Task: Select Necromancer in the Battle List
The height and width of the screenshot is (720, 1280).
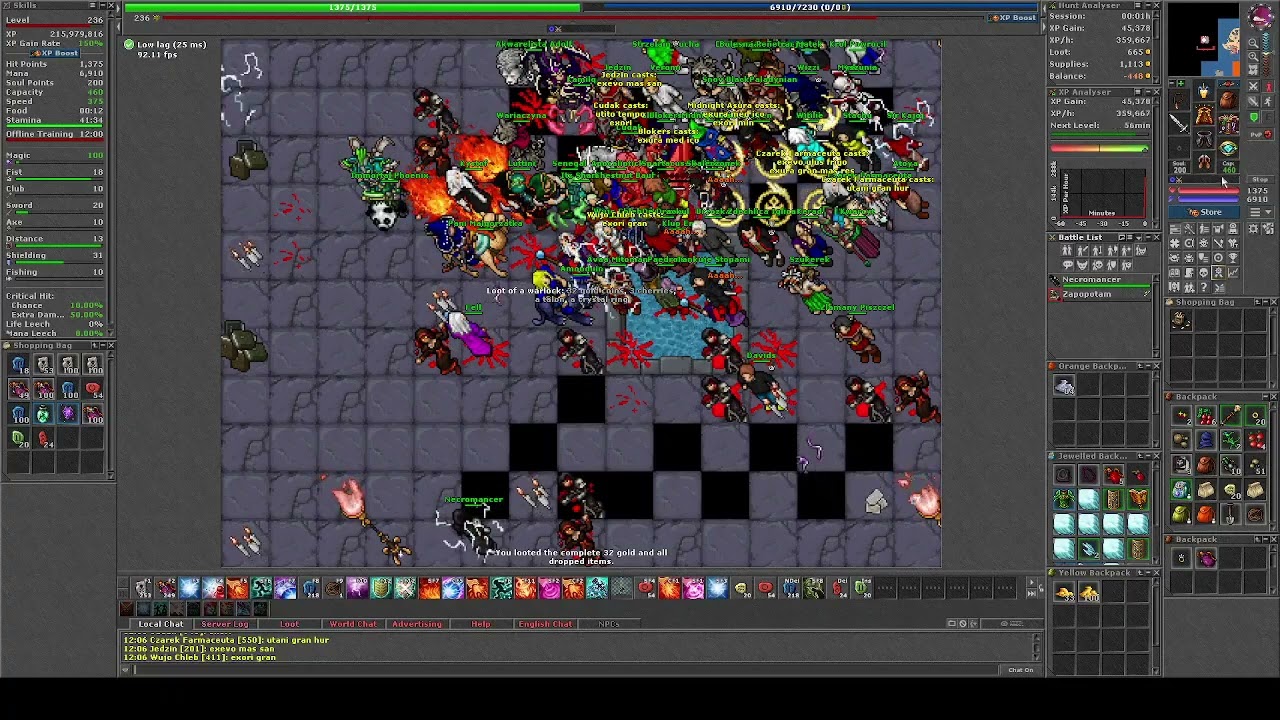Action: click(x=1100, y=281)
